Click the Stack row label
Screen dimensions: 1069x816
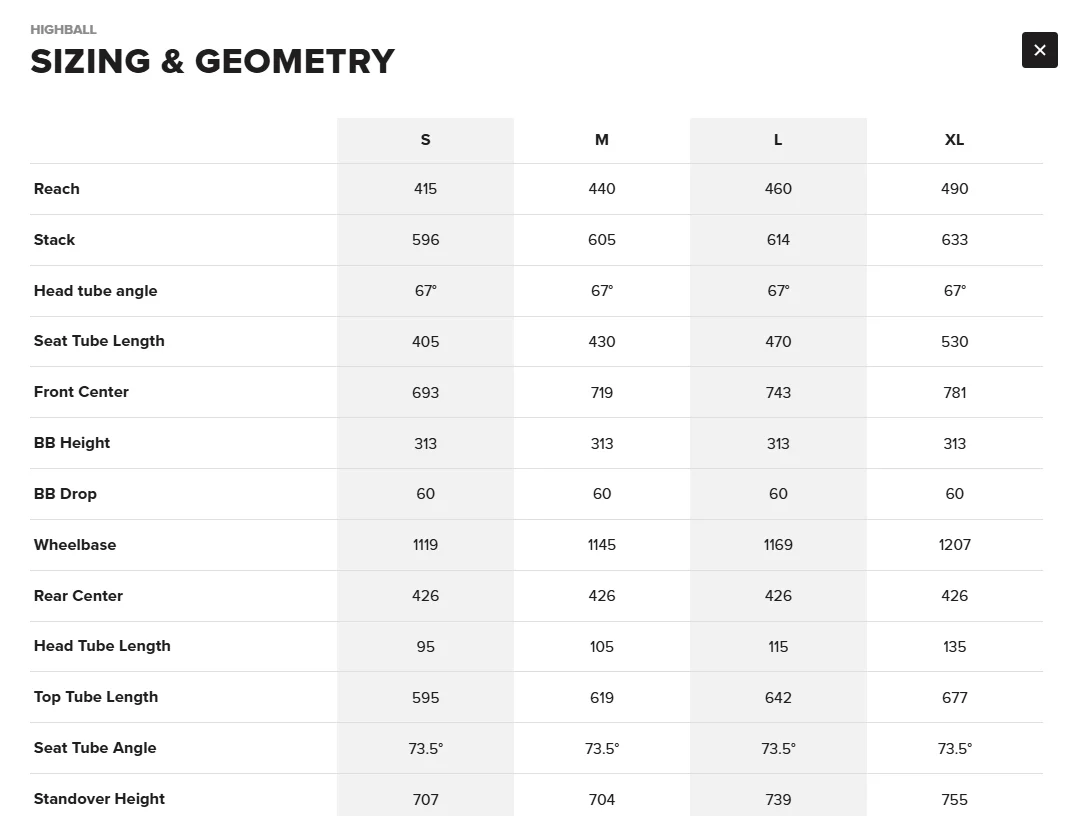[x=55, y=240]
